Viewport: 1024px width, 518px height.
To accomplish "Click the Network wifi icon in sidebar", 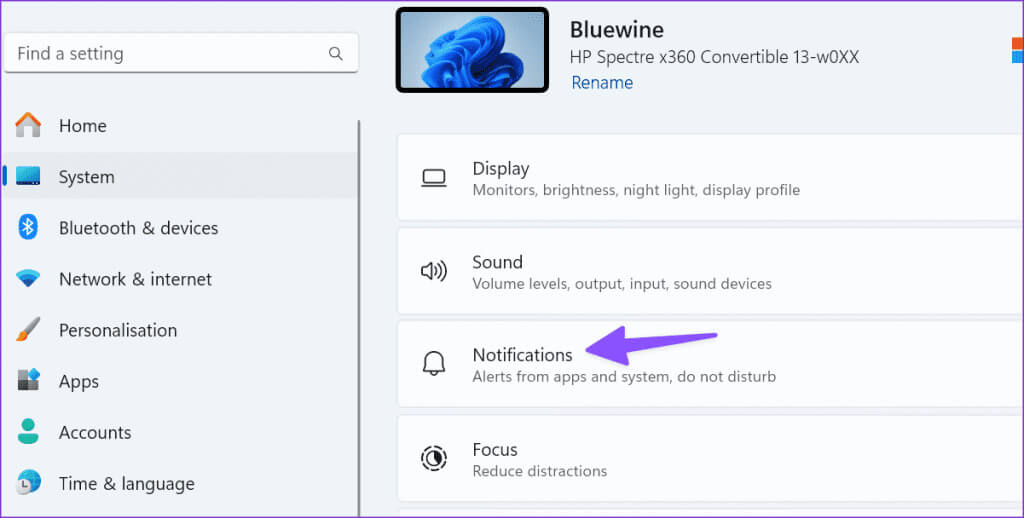I will coord(28,279).
